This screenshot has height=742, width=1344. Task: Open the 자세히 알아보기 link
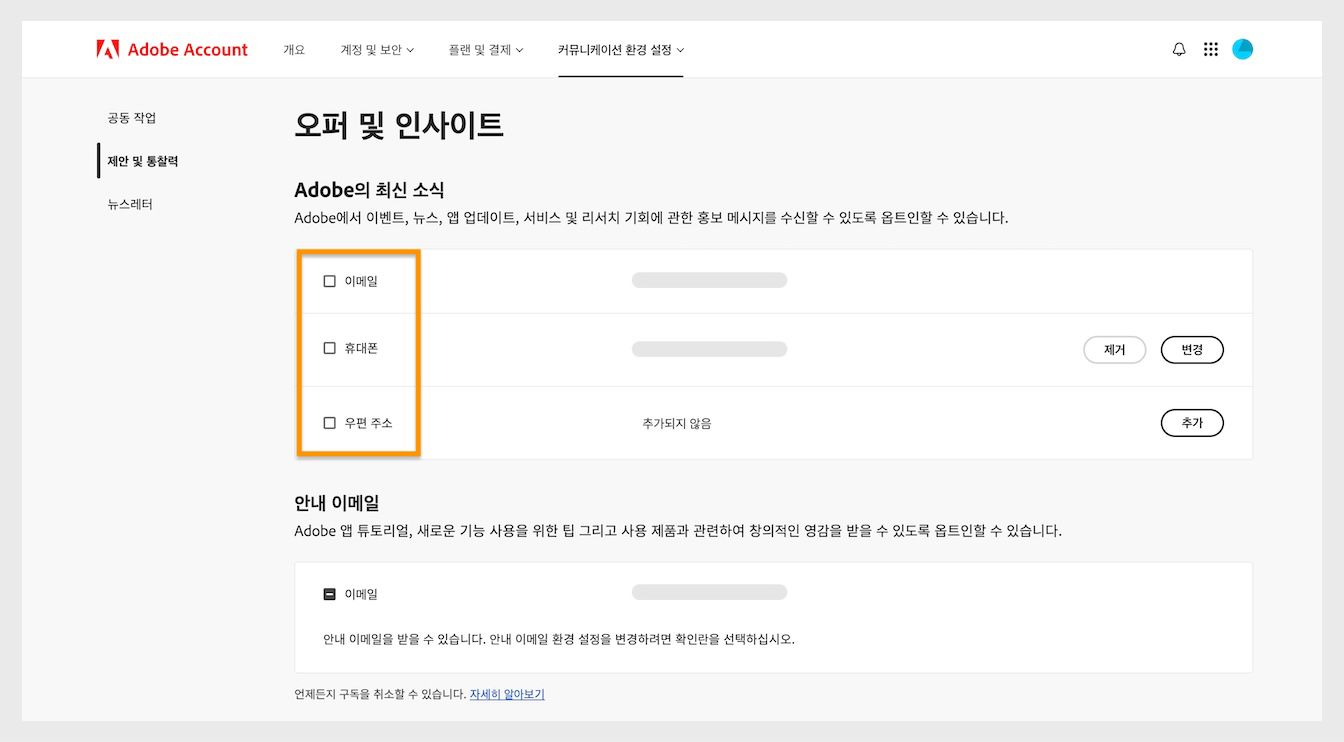pyautogui.click(x=506, y=694)
